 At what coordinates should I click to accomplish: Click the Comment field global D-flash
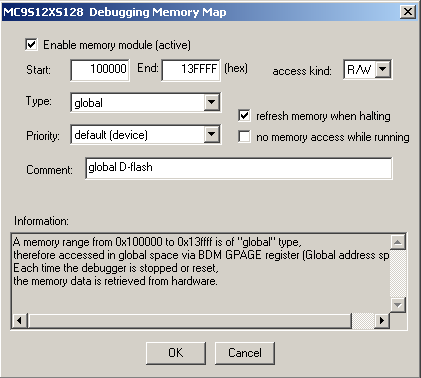pos(239,168)
